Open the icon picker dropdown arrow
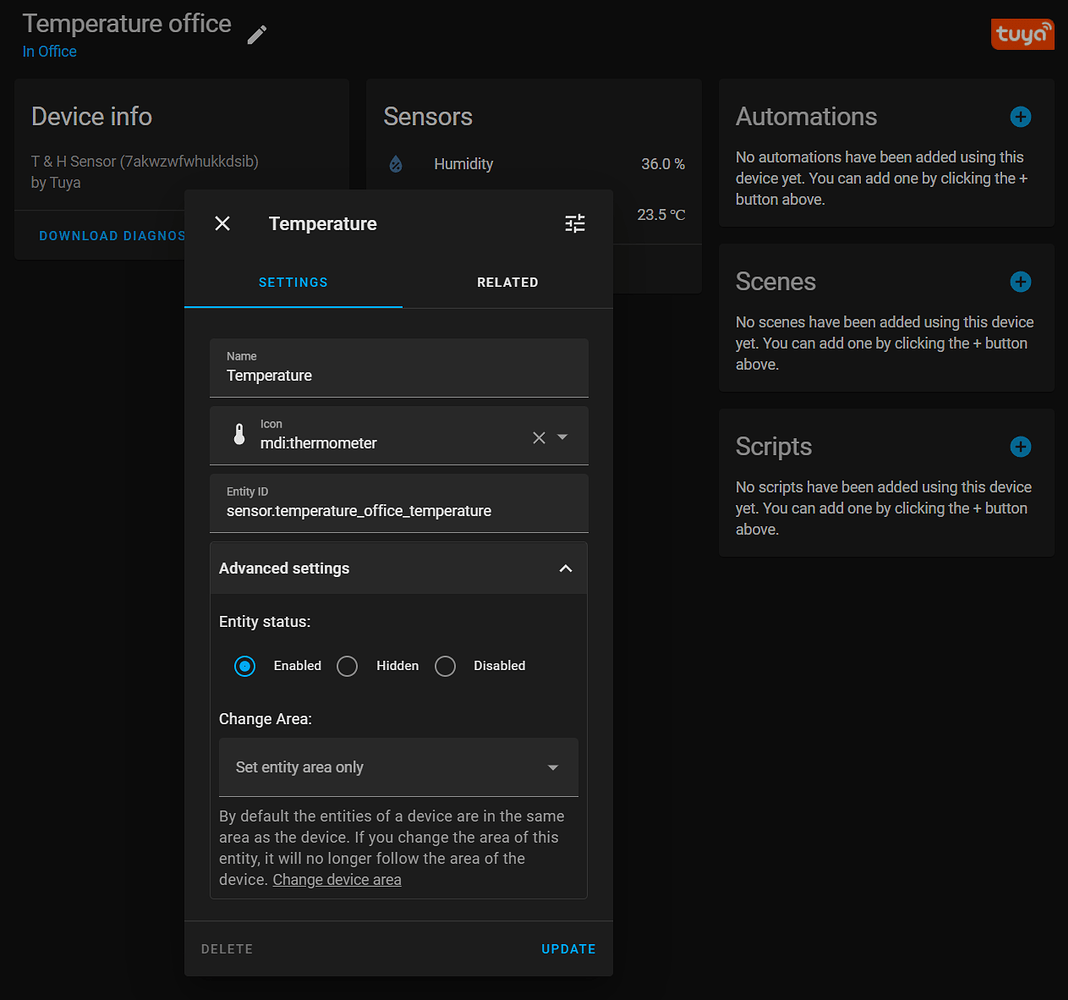 tap(563, 437)
